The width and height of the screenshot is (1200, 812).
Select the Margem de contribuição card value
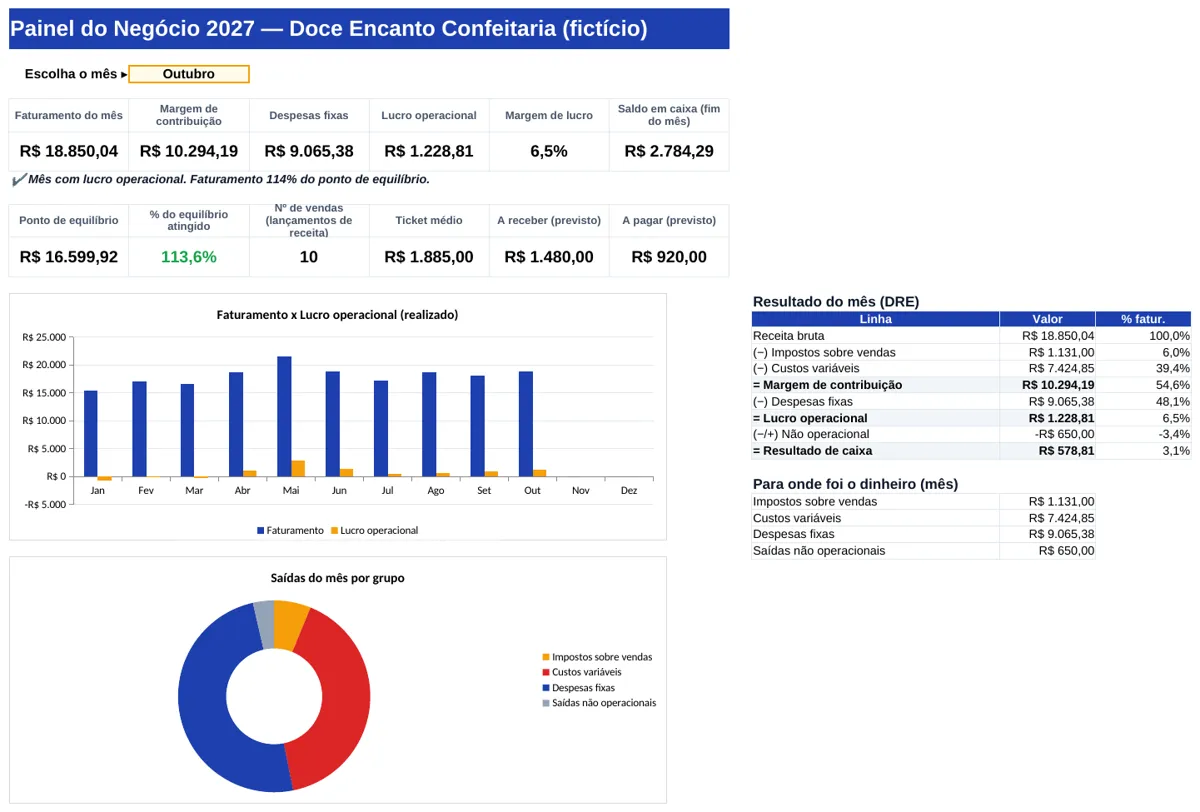tap(189, 151)
